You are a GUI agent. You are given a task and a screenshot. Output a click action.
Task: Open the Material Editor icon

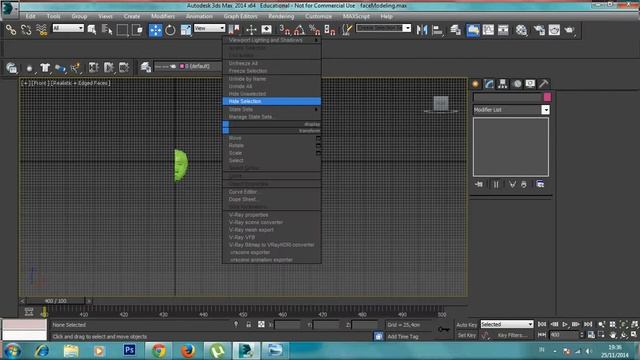tap(521, 30)
